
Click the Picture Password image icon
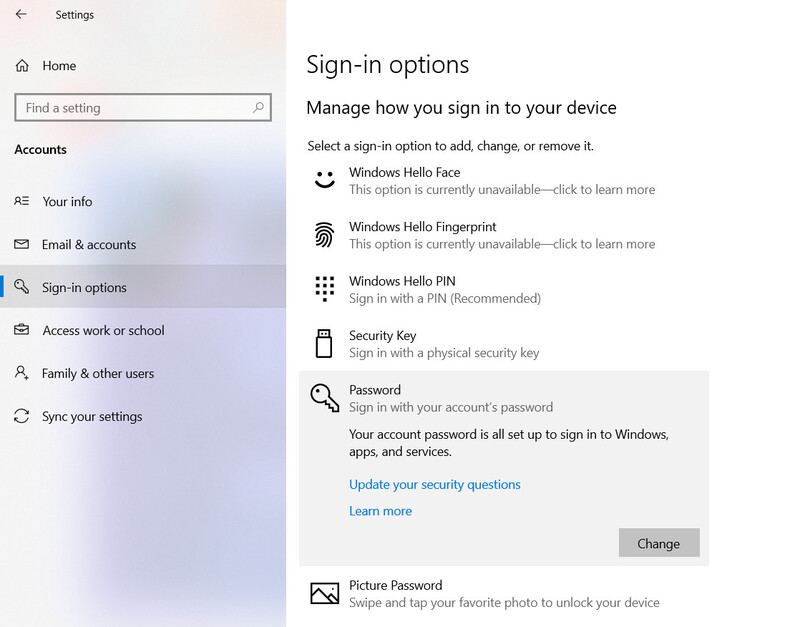click(324, 593)
